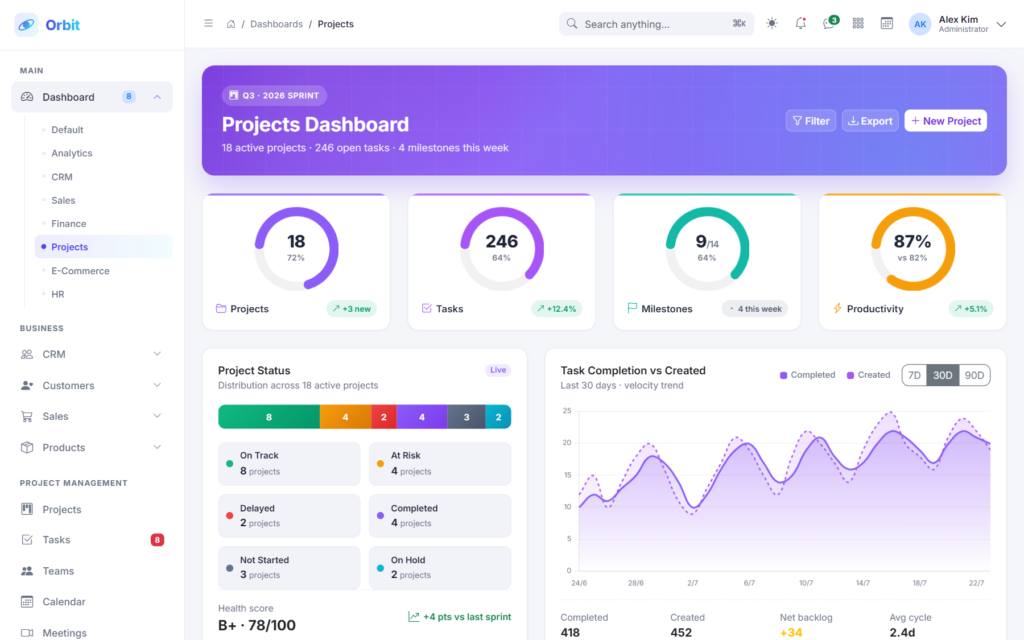
Task: Toggle the hamburger sidebar menu
Action: click(x=208, y=24)
